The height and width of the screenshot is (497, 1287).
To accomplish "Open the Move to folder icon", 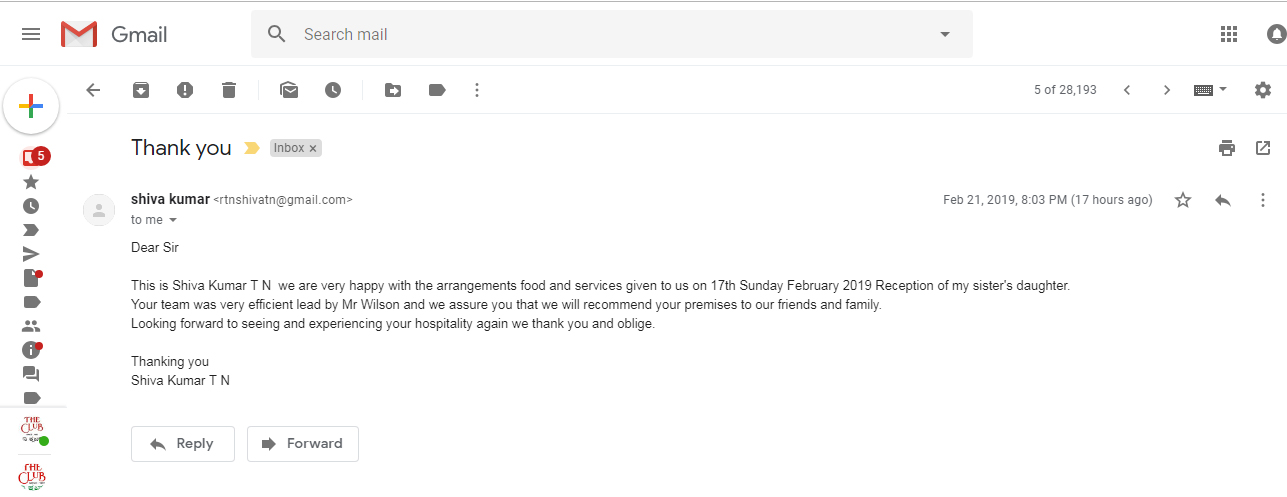I will [x=393, y=90].
